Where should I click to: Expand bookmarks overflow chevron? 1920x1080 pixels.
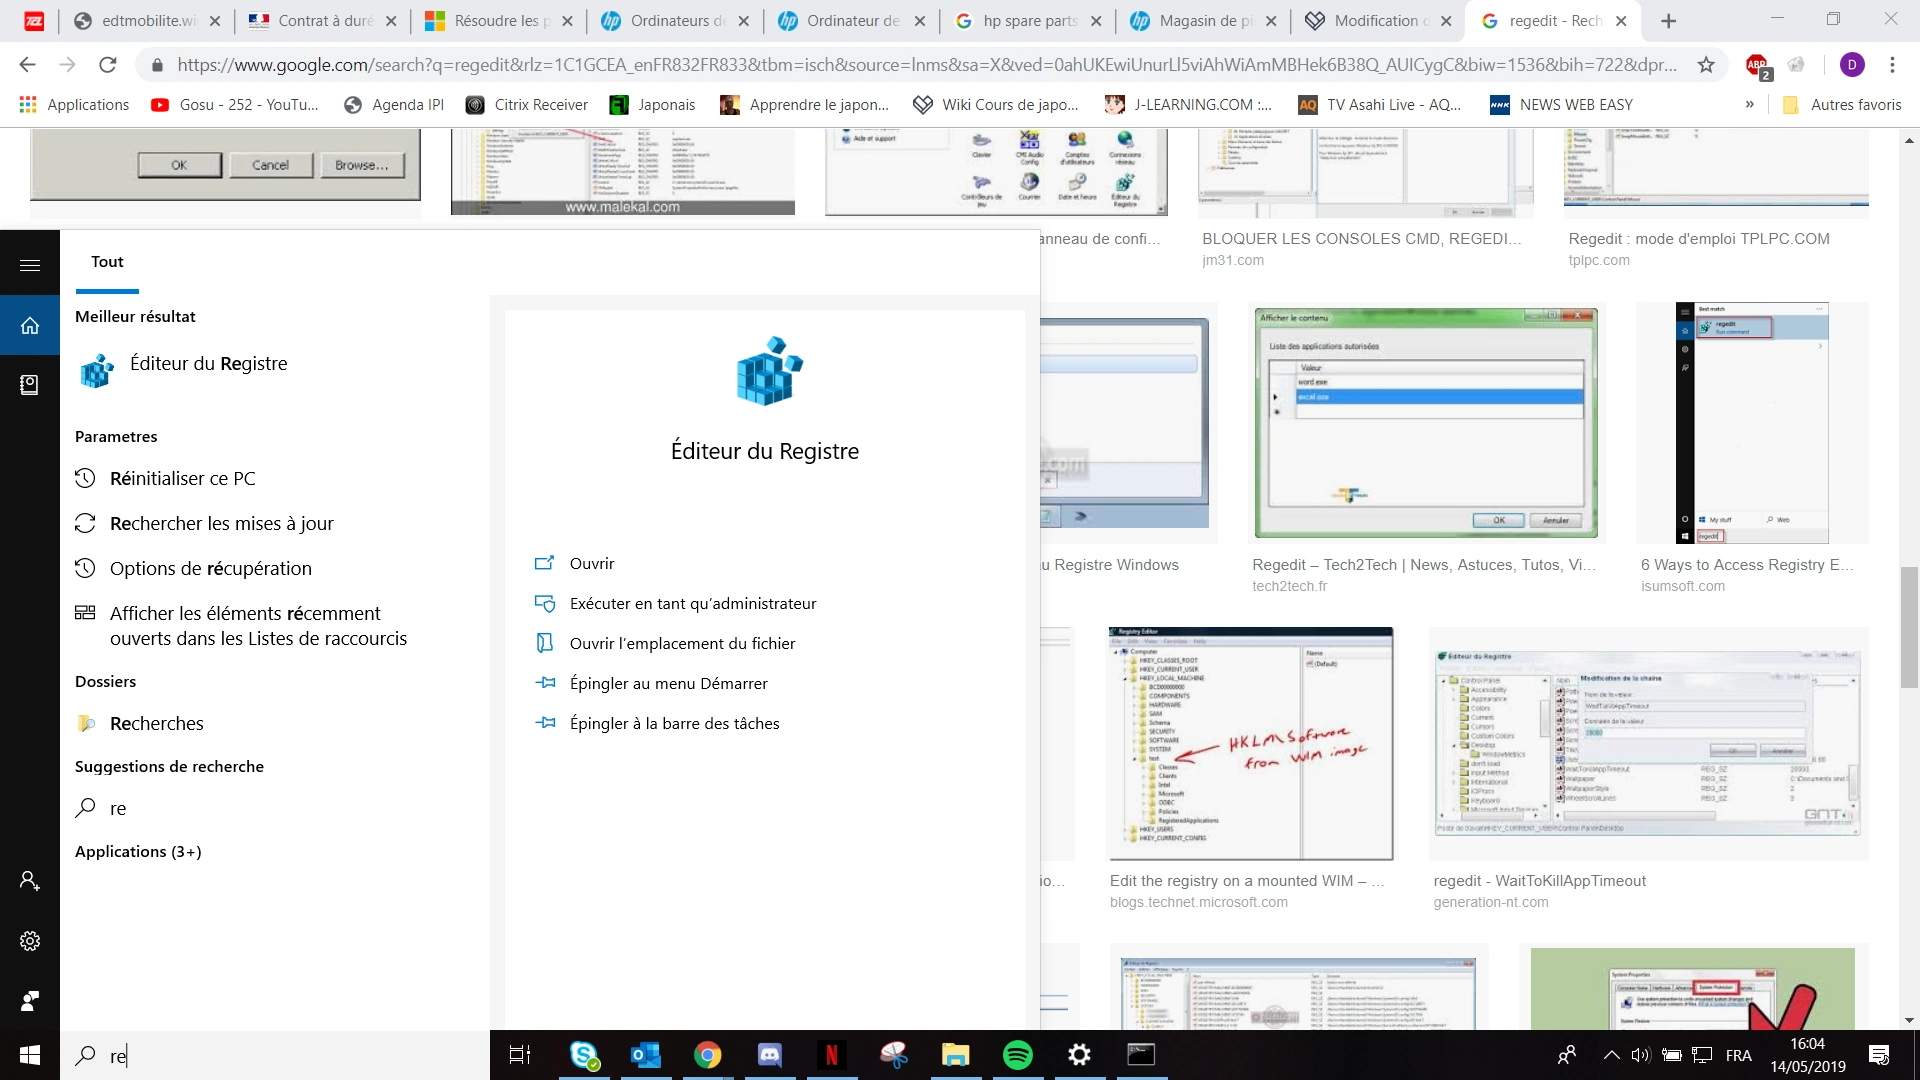[1749, 104]
